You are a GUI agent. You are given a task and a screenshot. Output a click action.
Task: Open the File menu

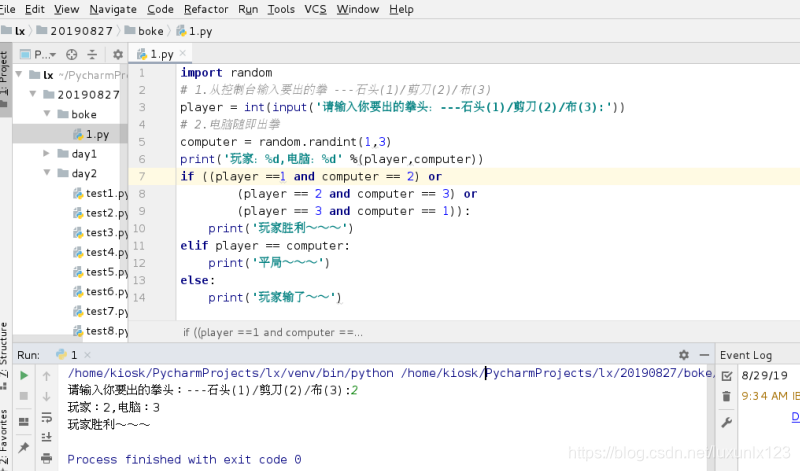7,9
